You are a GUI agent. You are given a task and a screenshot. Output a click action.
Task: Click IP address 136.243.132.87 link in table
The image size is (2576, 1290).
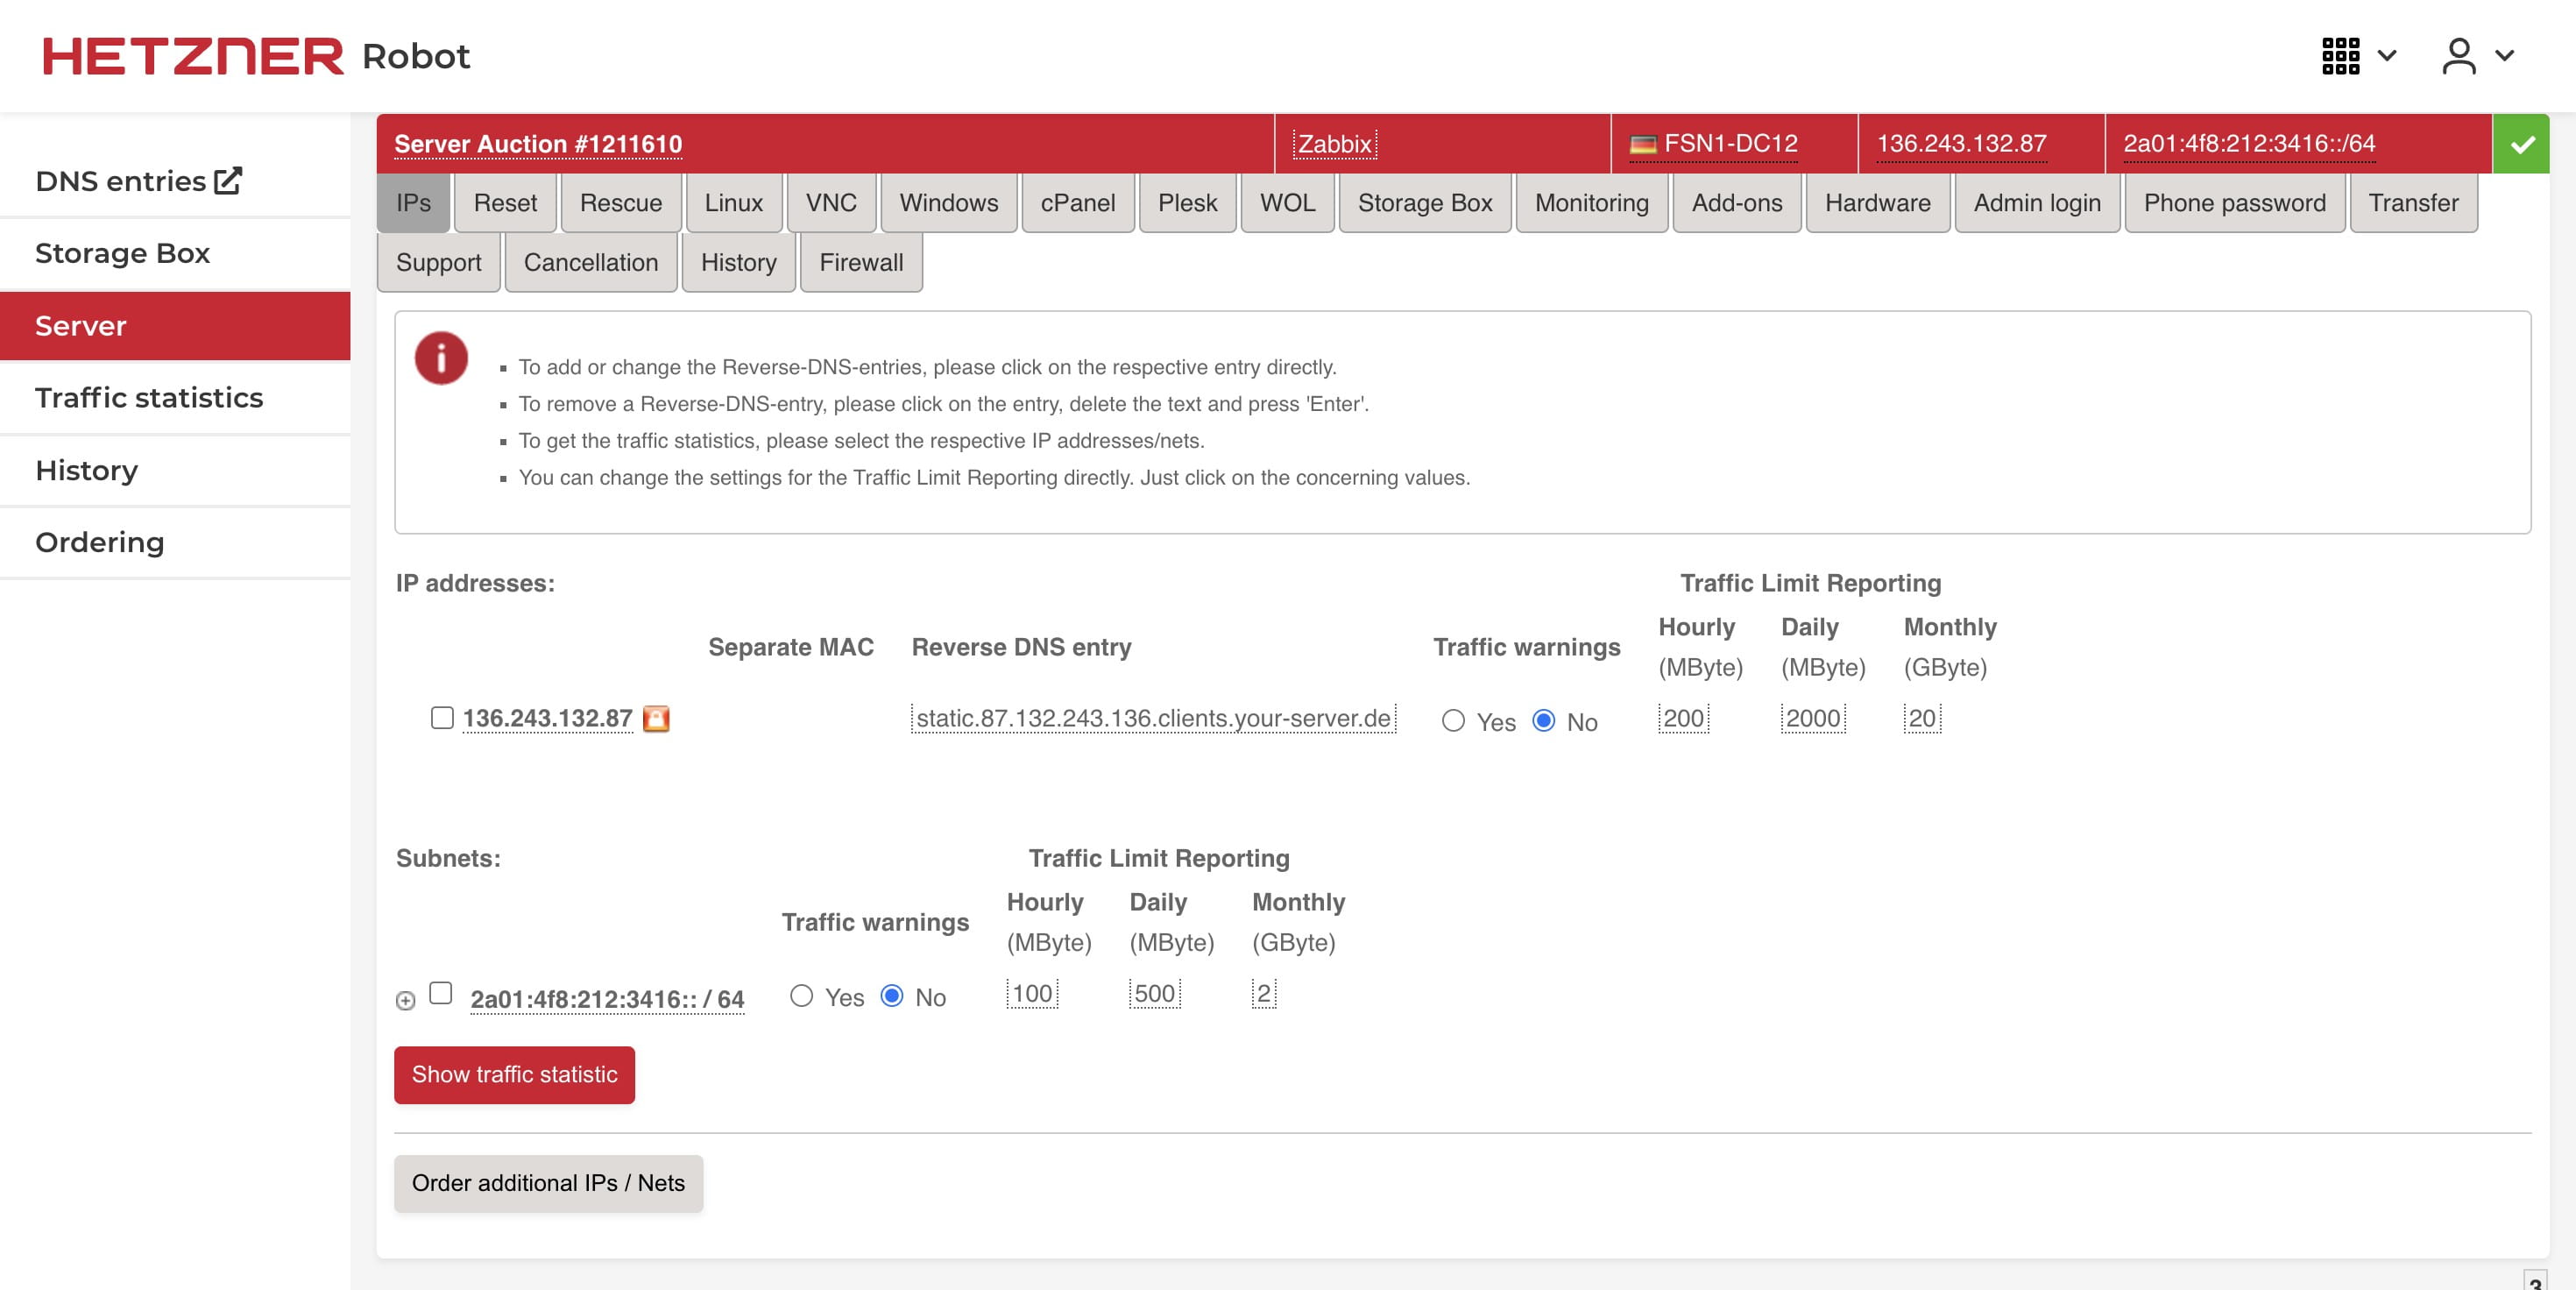coord(547,719)
